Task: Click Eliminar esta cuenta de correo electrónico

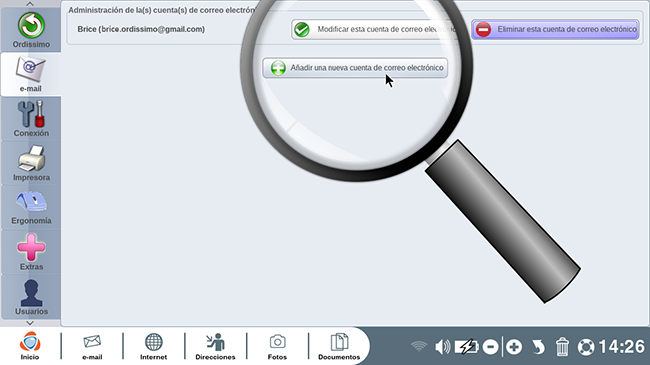Action: [555, 29]
